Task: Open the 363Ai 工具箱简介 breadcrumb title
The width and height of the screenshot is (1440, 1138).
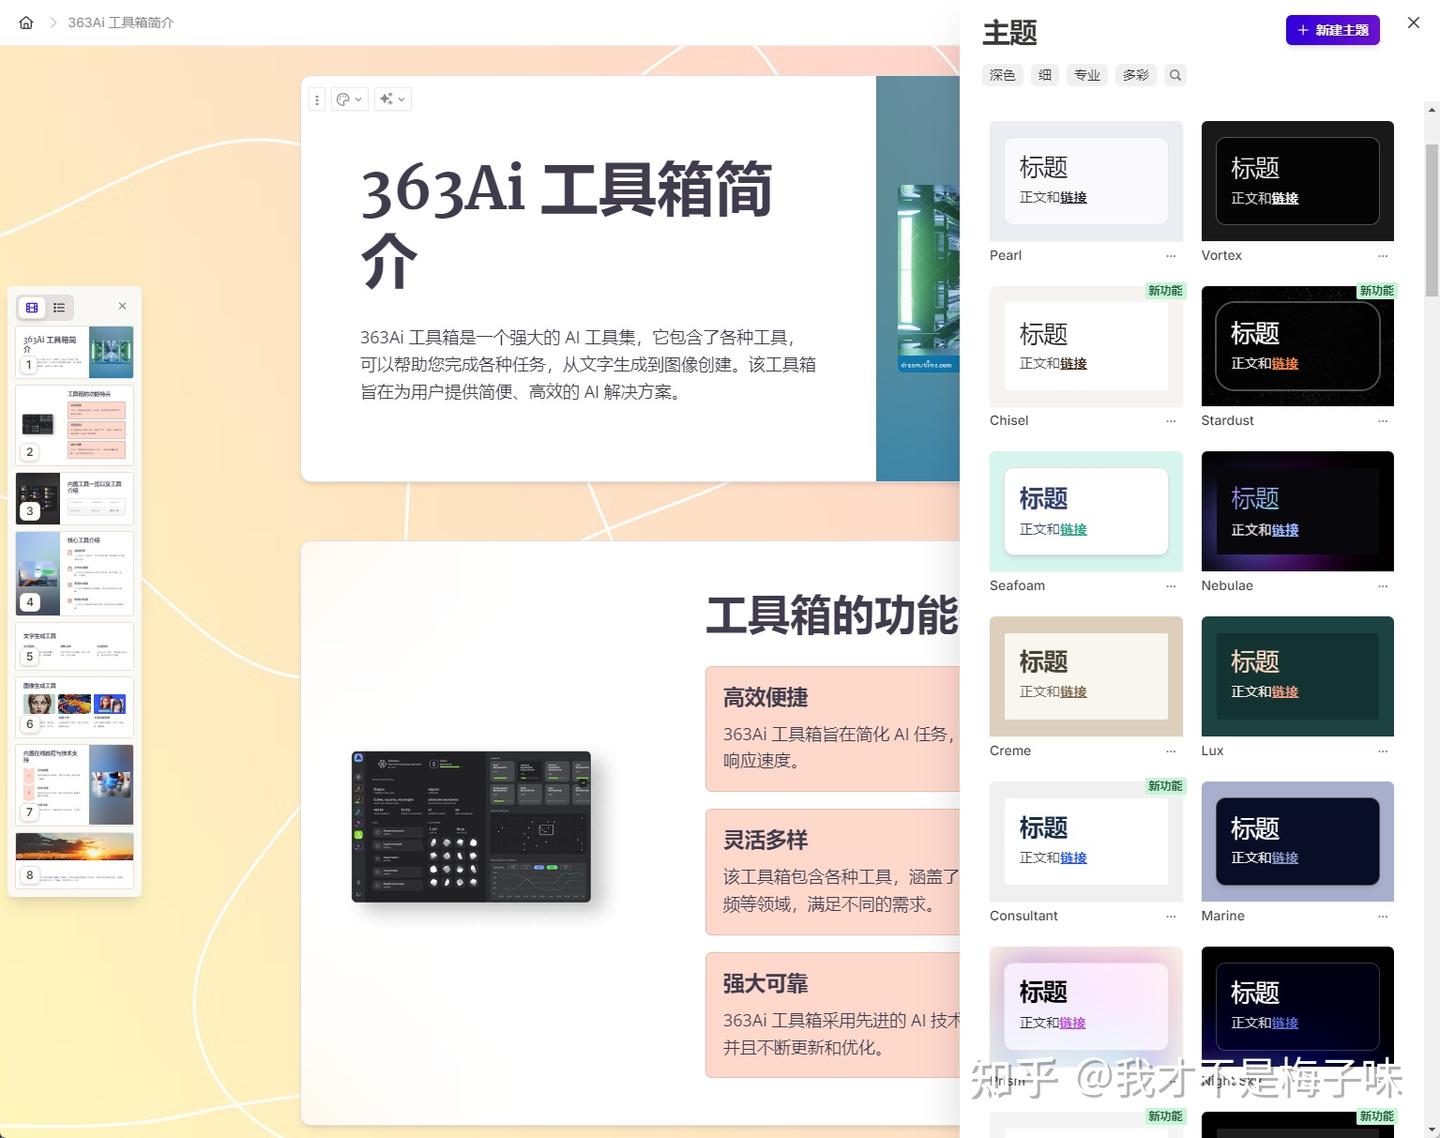Action: (x=121, y=22)
